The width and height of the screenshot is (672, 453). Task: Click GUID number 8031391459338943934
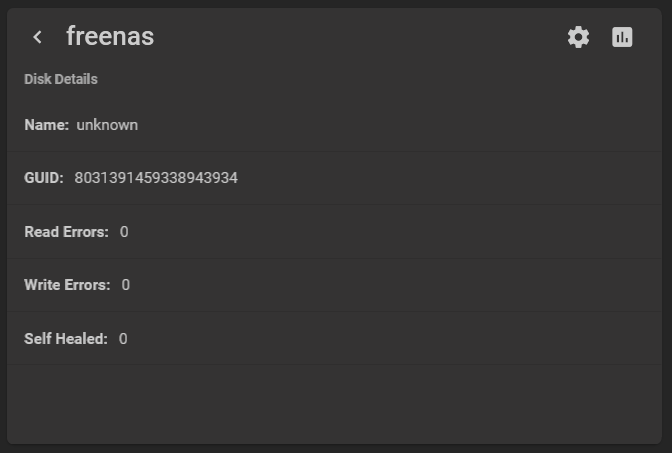pos(156,178)
